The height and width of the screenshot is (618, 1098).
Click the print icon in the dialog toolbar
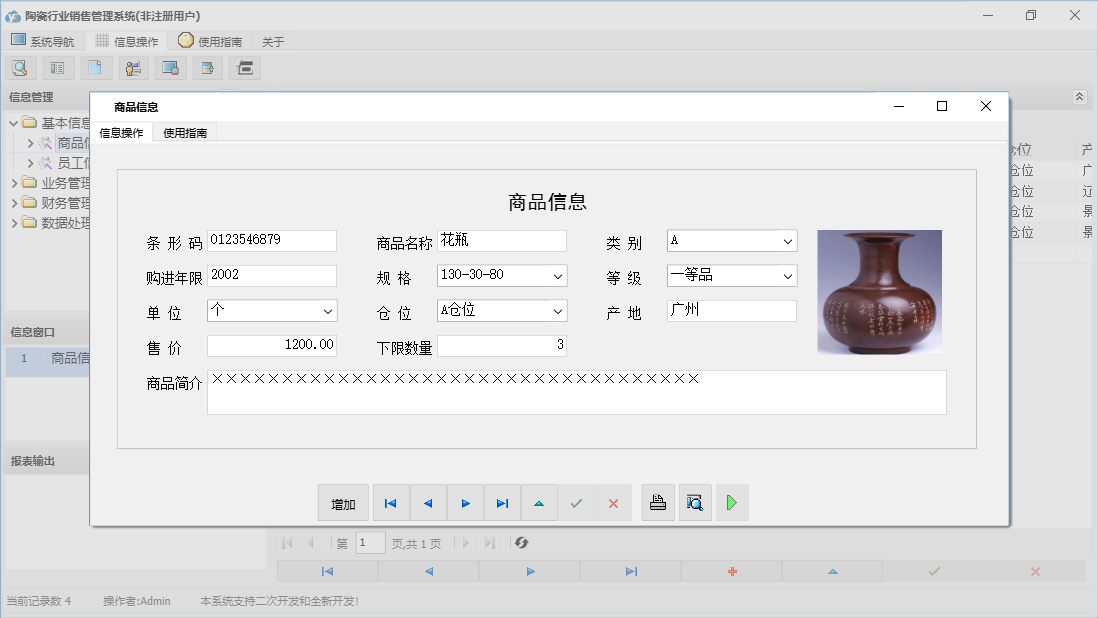tap(658, 503)
